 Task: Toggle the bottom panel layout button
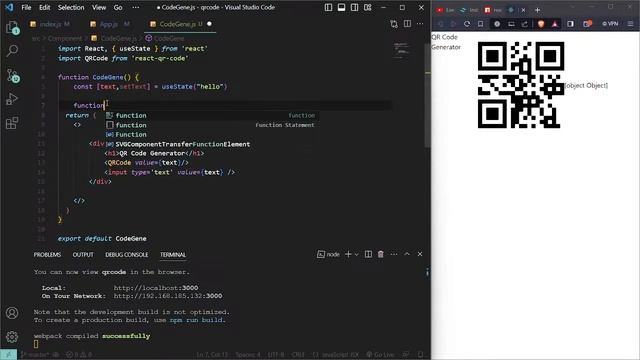[341, 7]
